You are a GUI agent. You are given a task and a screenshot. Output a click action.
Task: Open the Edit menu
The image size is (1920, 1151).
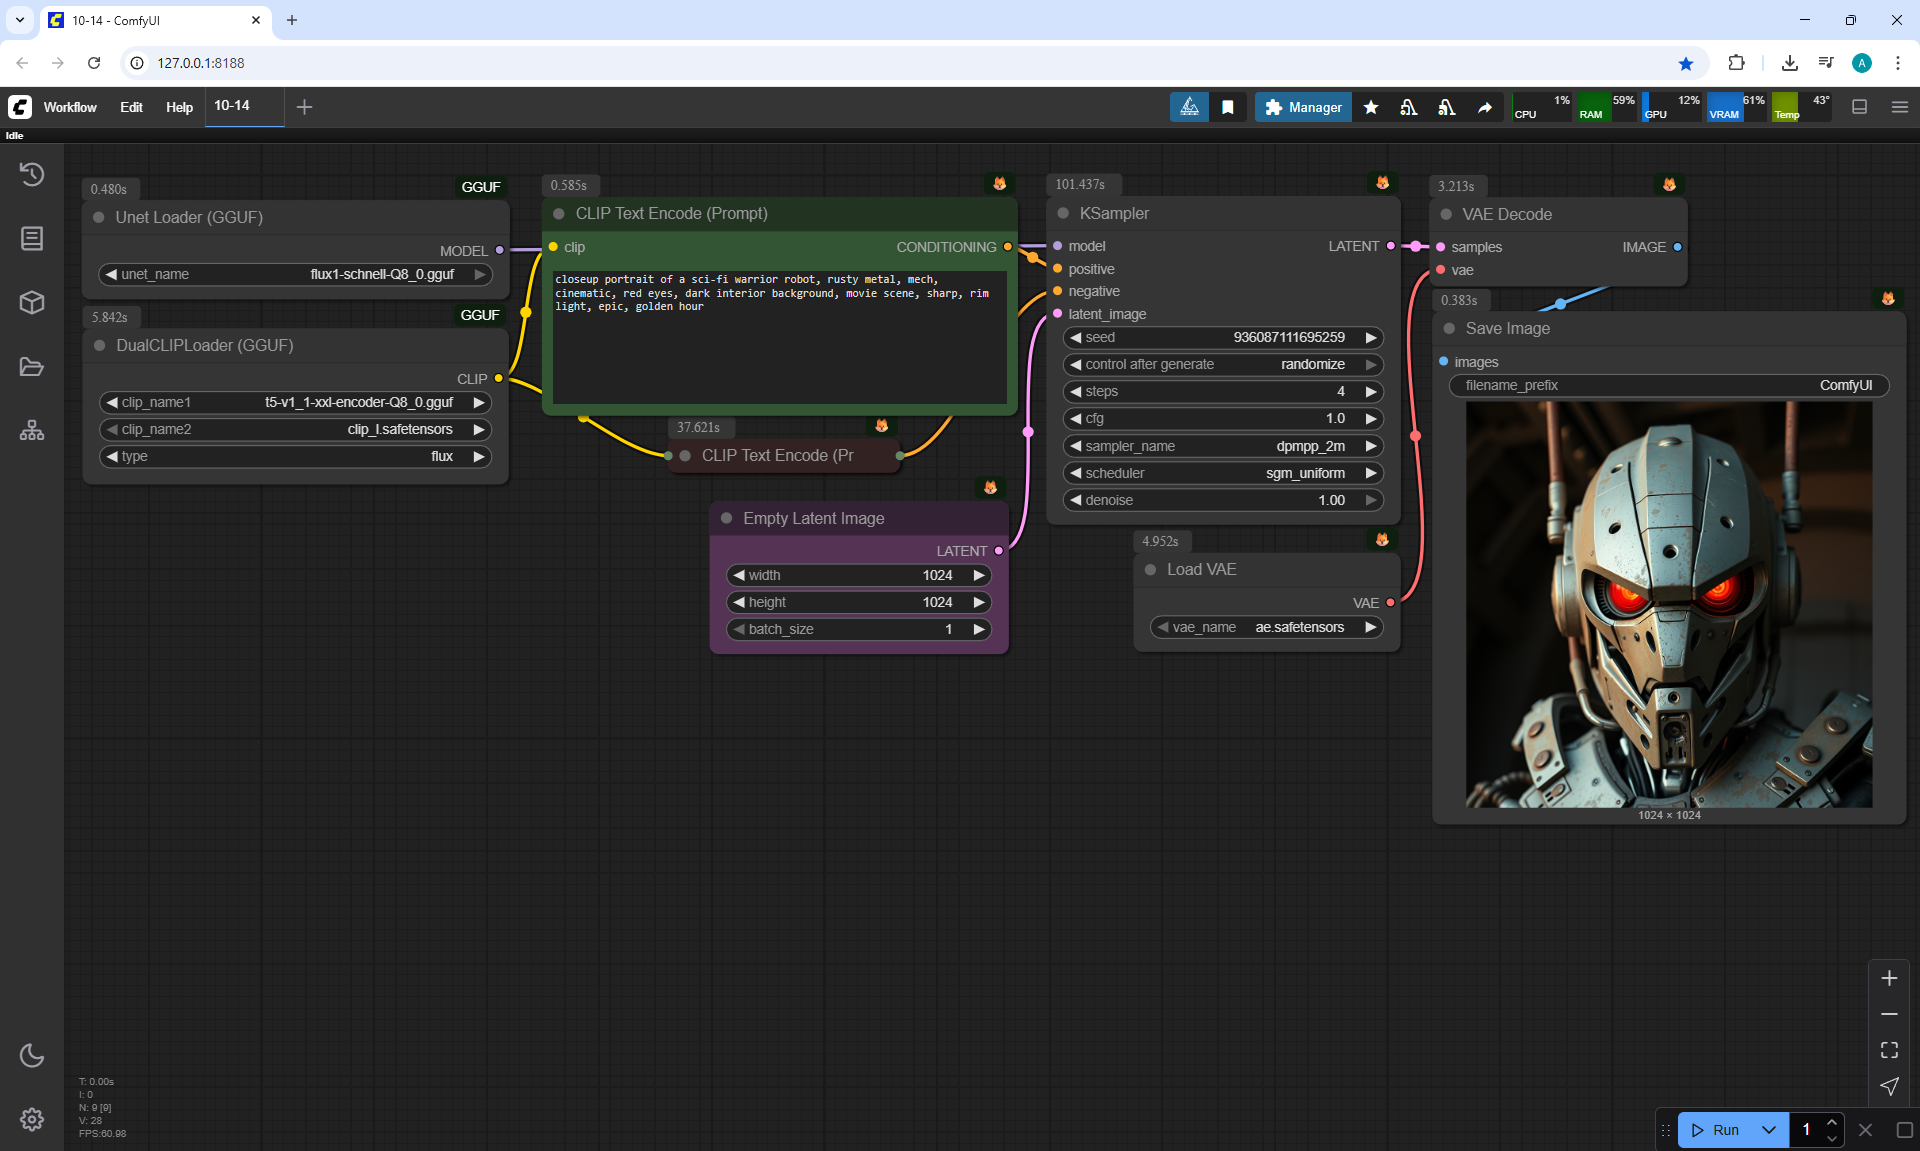pos(131,107)
